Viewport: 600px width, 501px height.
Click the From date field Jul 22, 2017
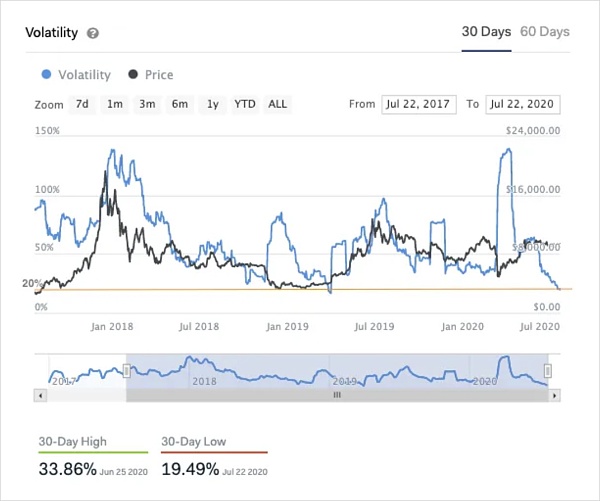point(419,104)
